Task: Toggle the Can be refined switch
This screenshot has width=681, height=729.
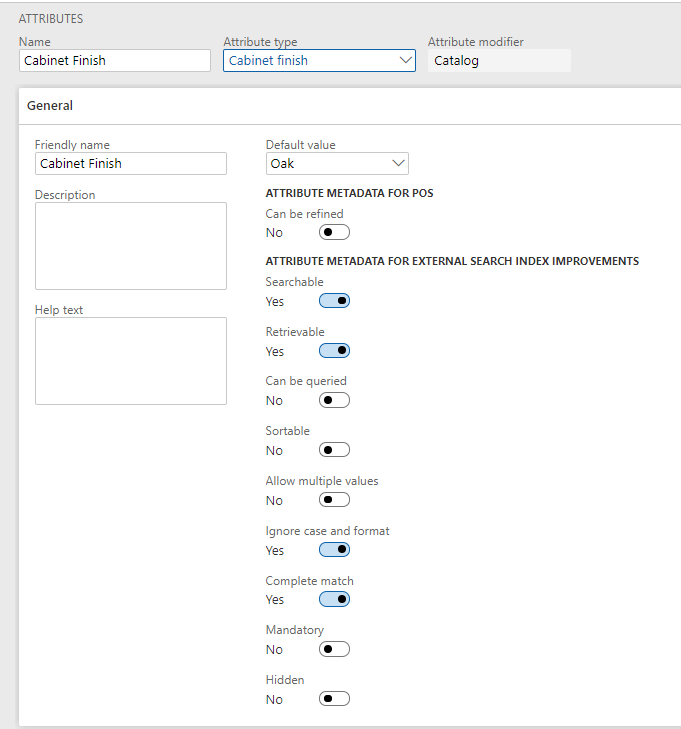Action: [x=334, y=232]
